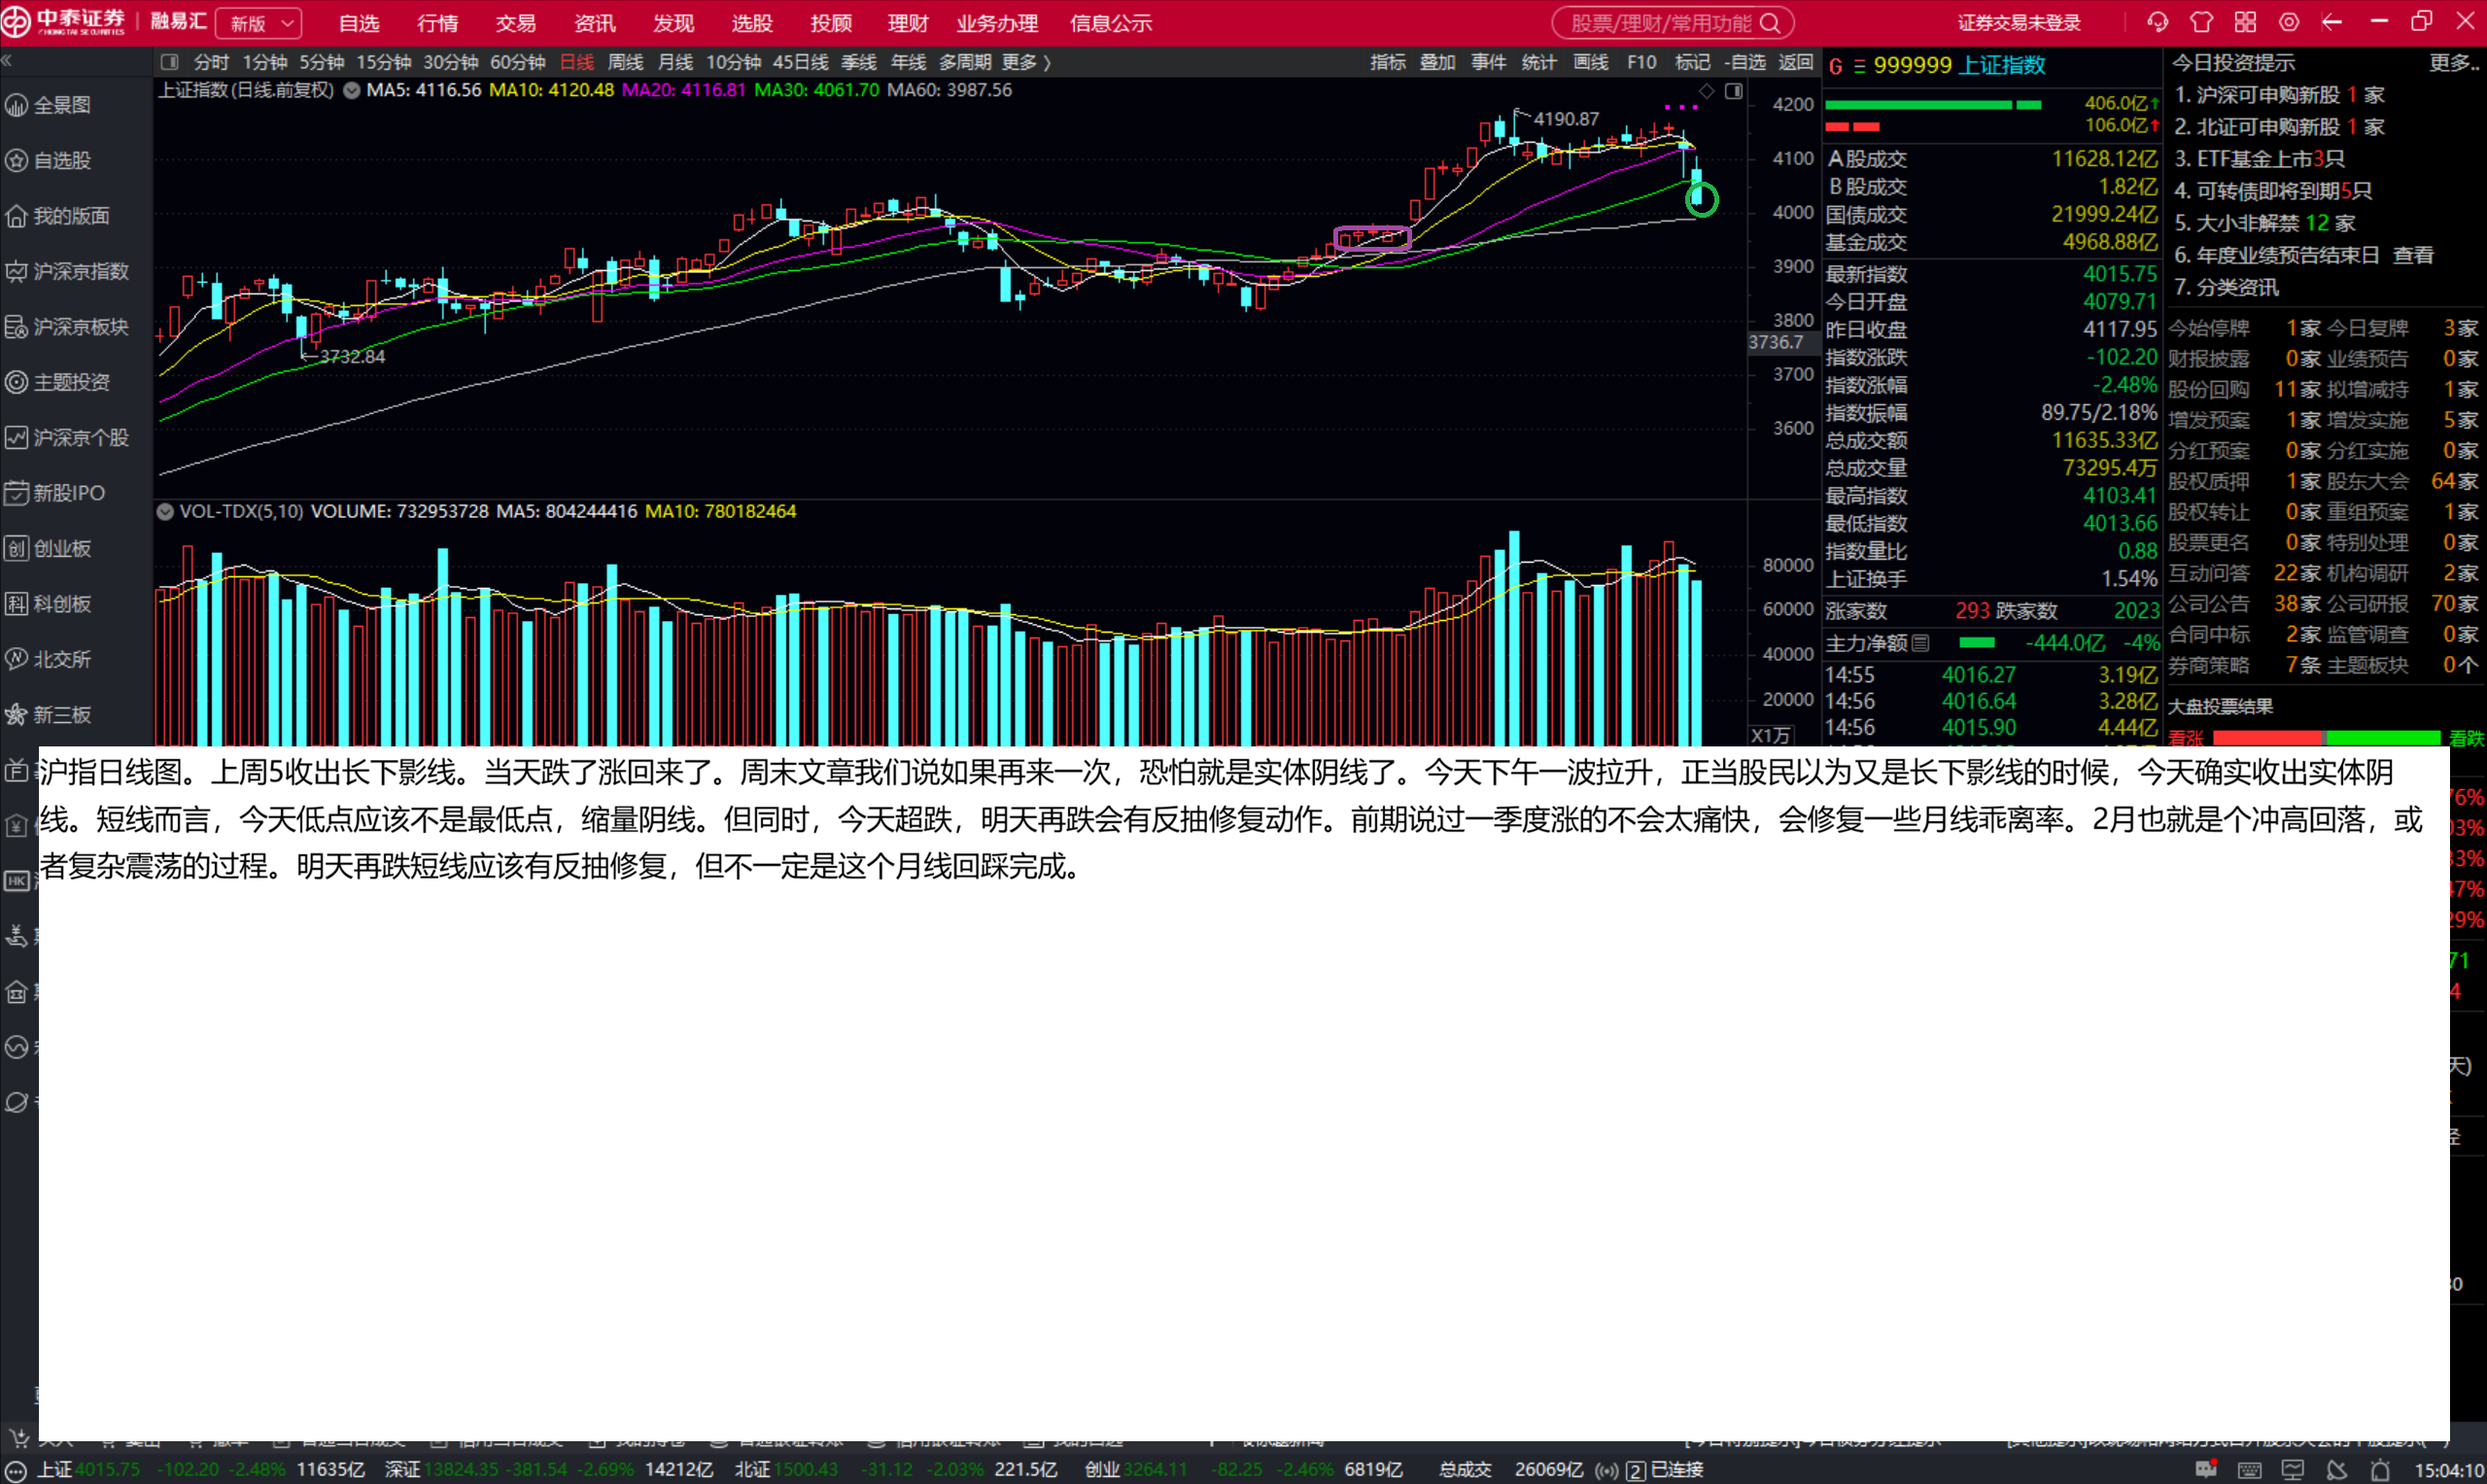Open the 交易 menu
This screenshot has width=2487, height=1484.
click(516, 23)
